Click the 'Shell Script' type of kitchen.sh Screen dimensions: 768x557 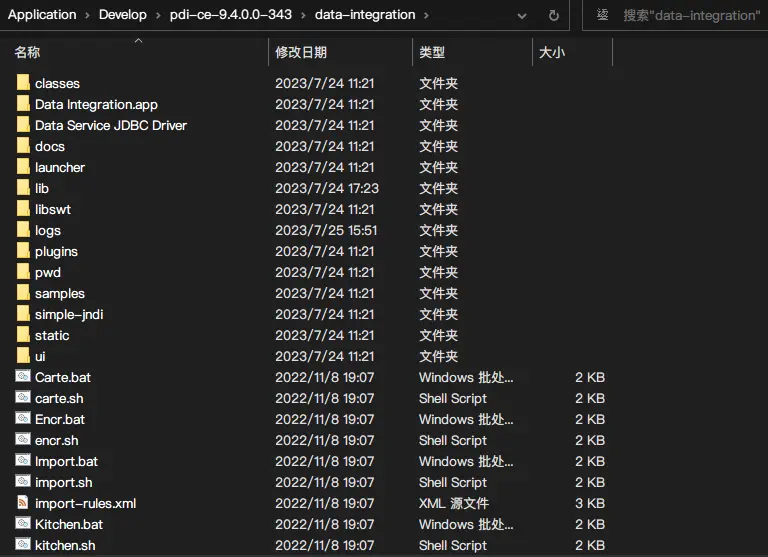(453, 545)
